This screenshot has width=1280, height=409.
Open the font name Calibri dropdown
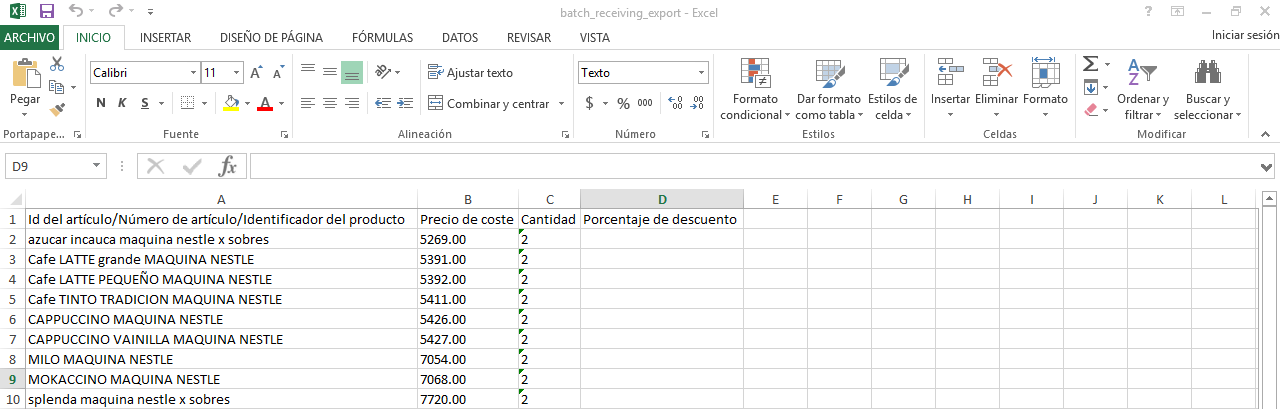click(193, 72)
